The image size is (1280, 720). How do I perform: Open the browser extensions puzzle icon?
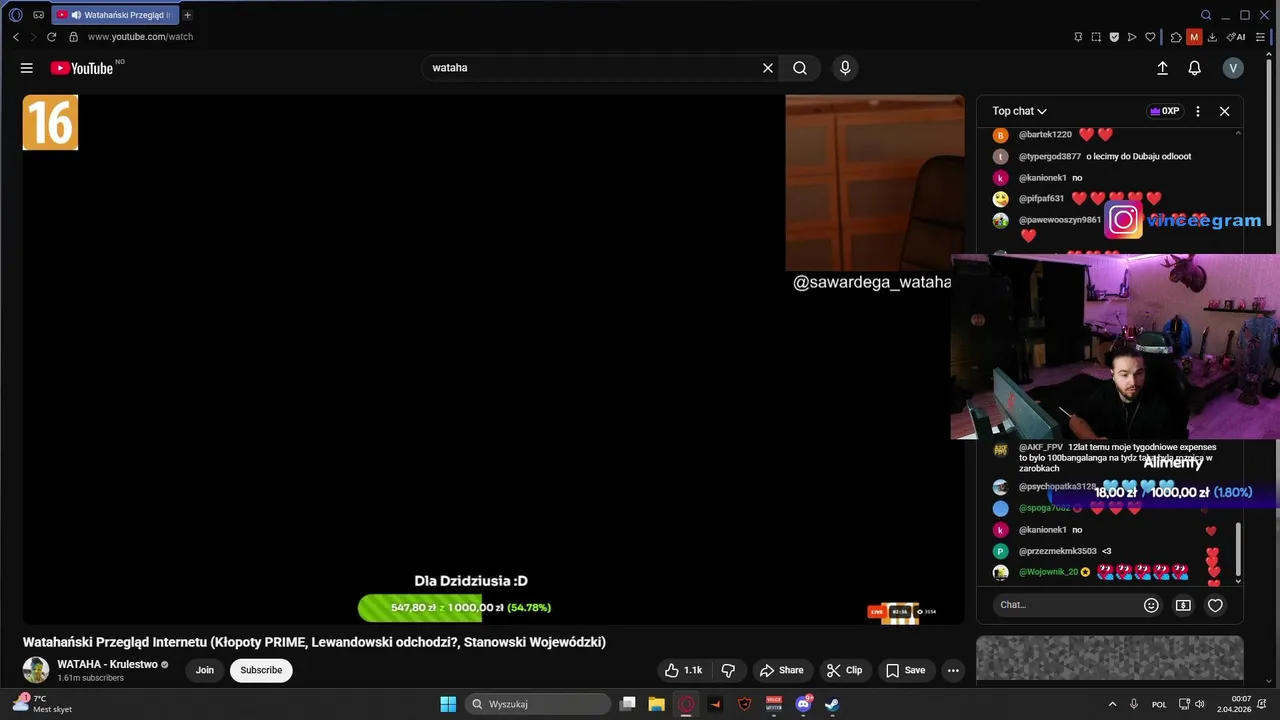tap(1176, 37)
